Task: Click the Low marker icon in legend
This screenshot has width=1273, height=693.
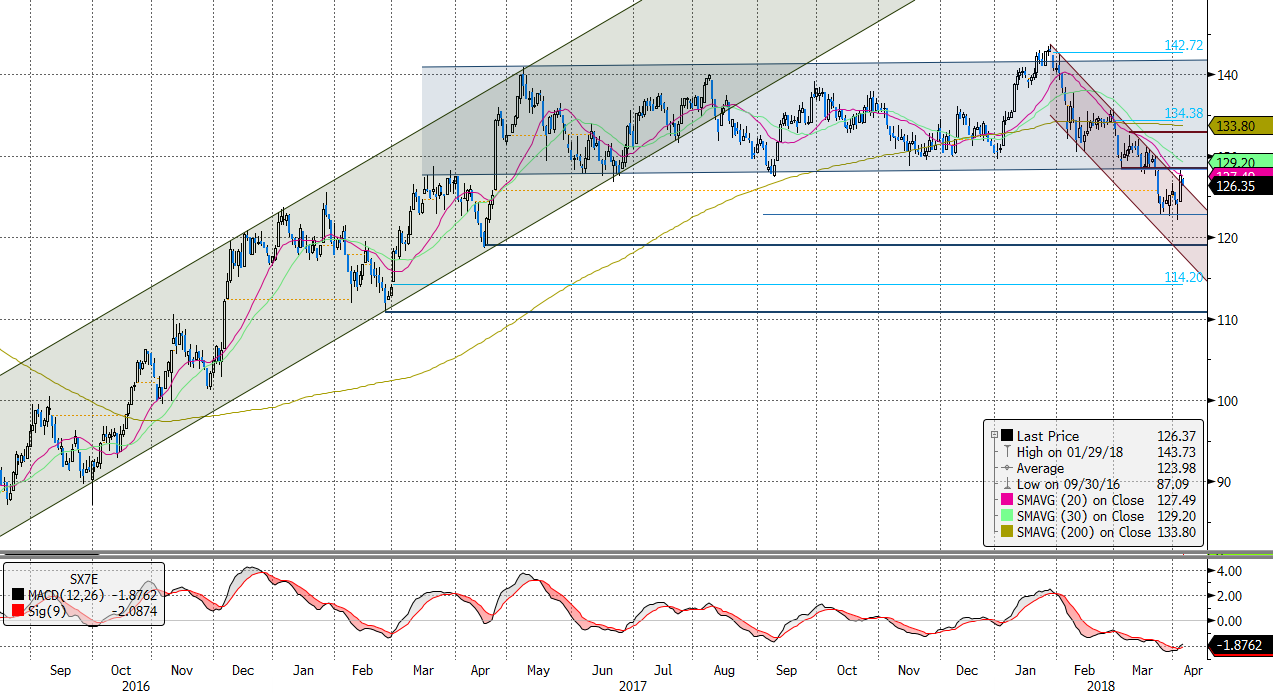Action: pyautogui.click(x=1006, y=484)
